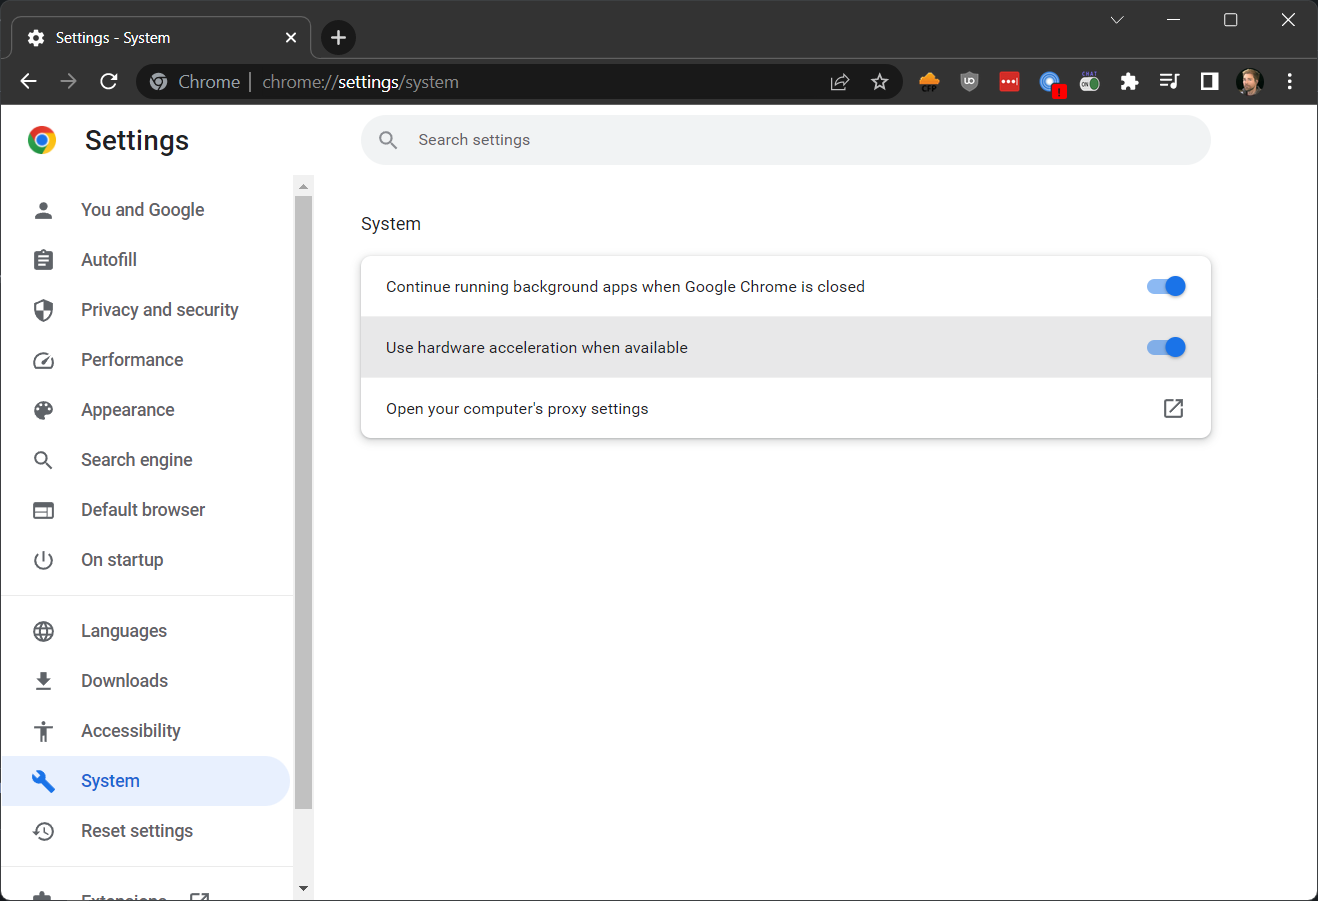Go to Privacy and security settings
The height and width of the screenshot is (901, 1318).
coord(159,310)
